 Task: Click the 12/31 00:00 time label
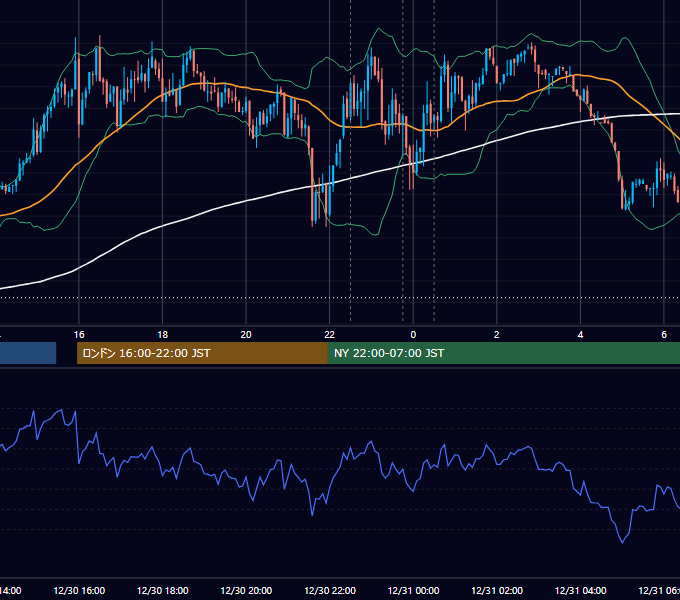[413, 590]
